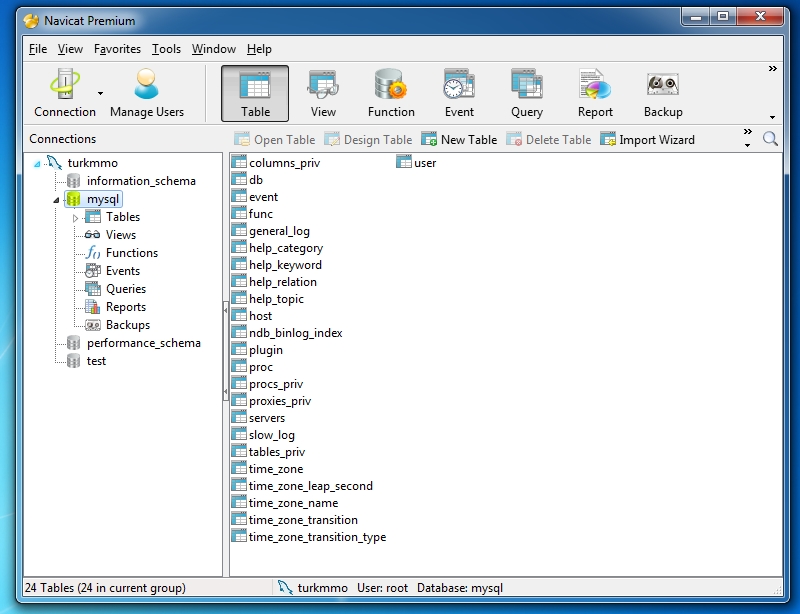
Task: Select the time_zone_leap_second table
Action: [x=302, y=486]
